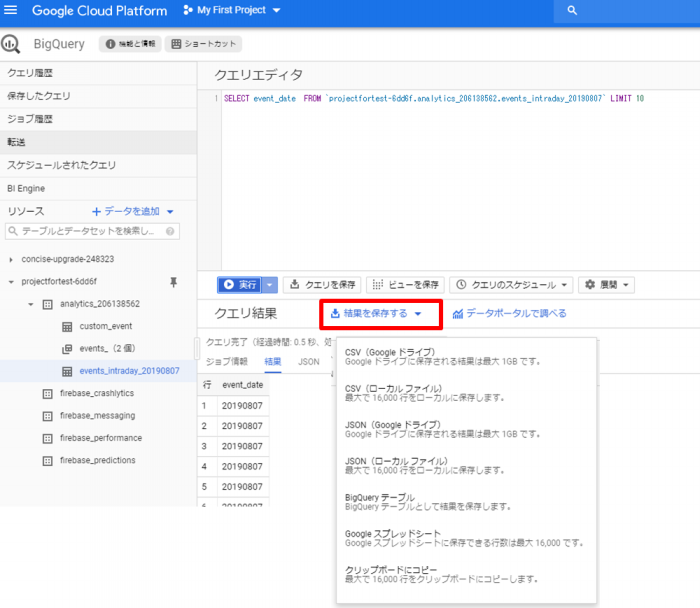This screenshot has width=700, height=608.
Task: Run the query with 実行 button
Action: (240, 285)
